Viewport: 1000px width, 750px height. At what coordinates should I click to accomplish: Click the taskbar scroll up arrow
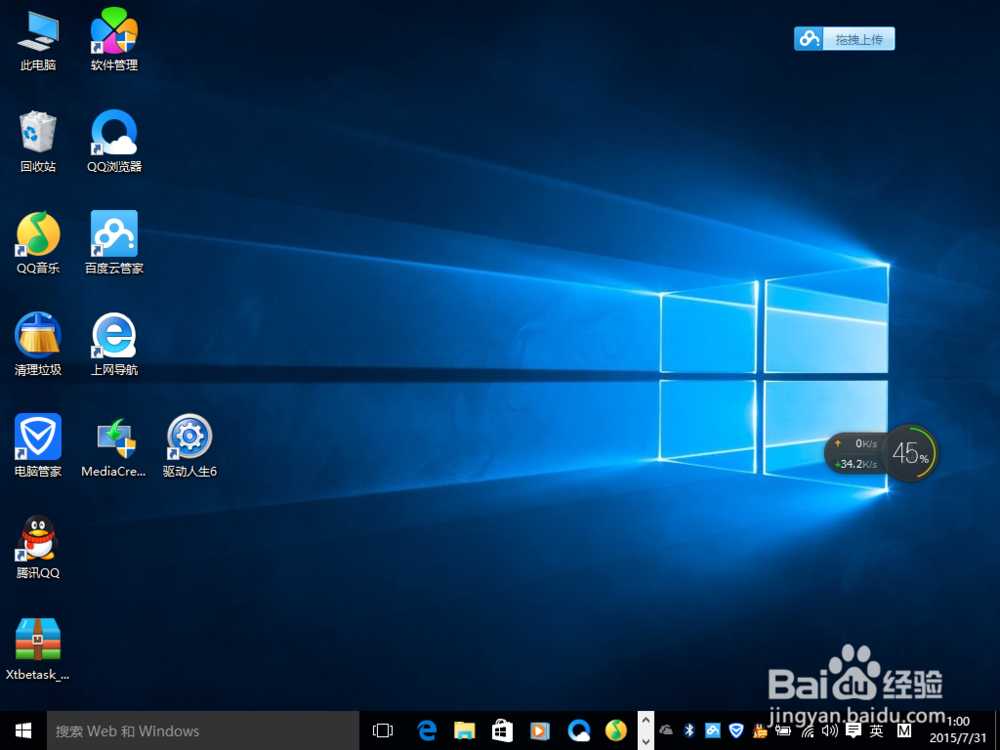tap(645, 721)
